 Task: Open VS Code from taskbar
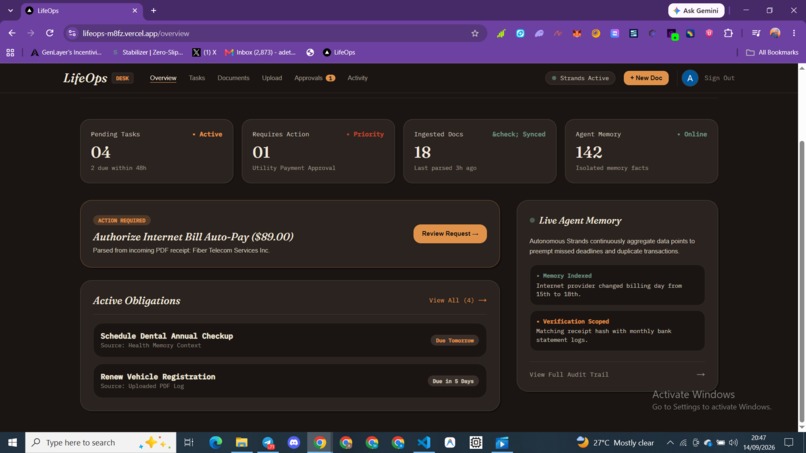pyautogui.click(x=424, y=442)
